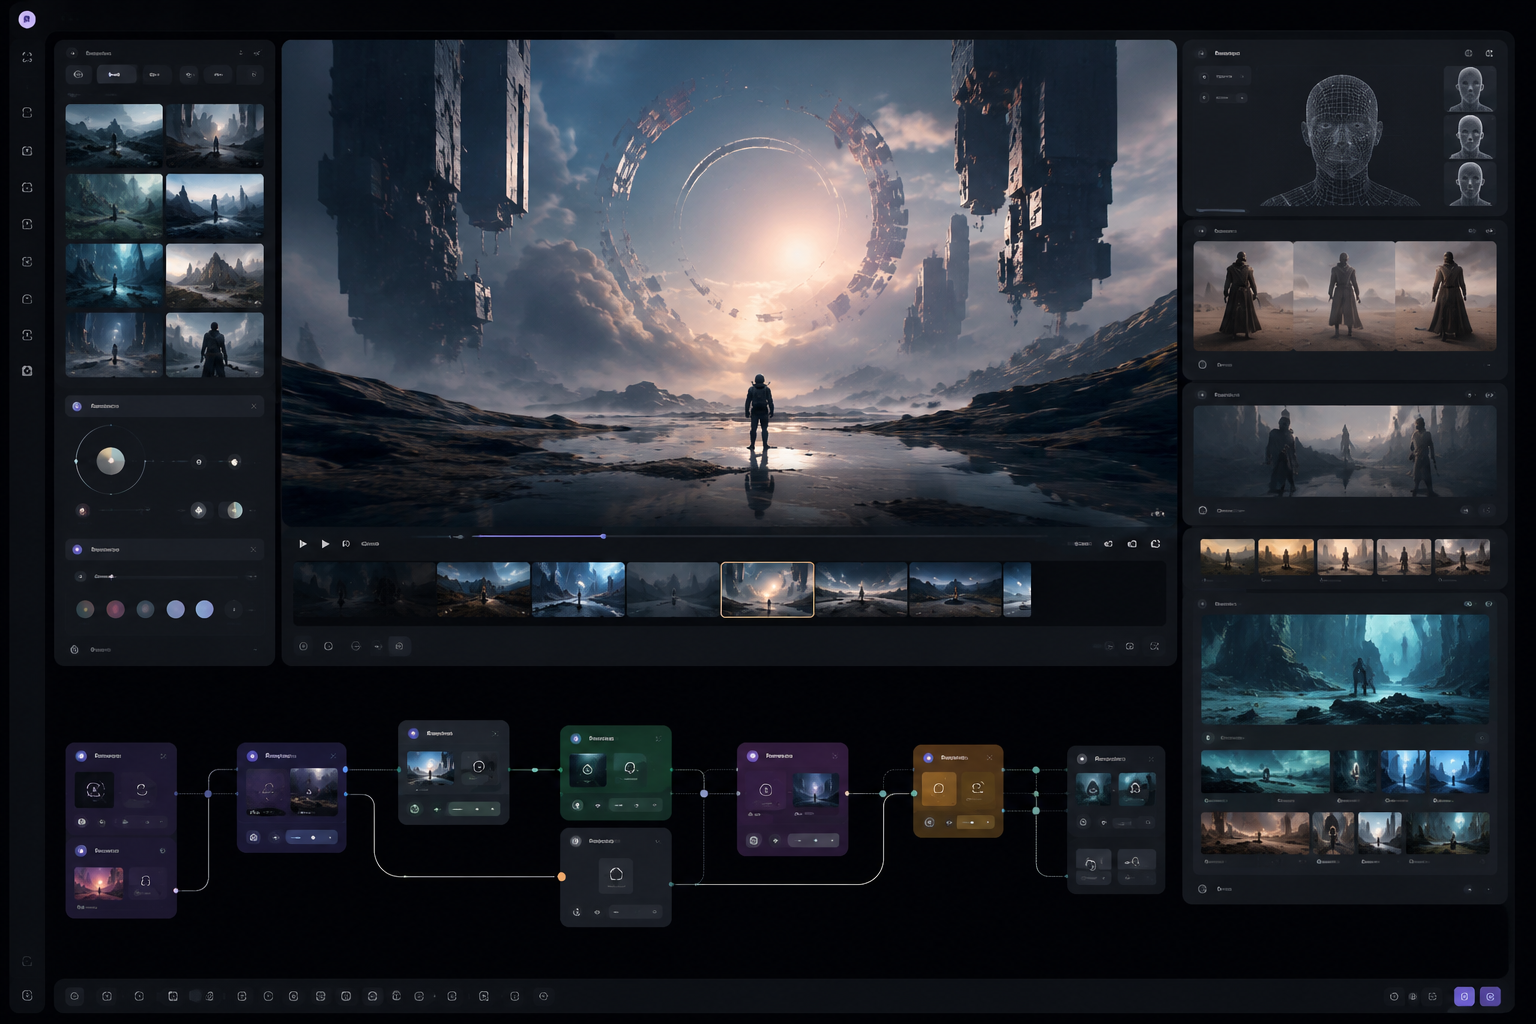Screen dimensions: 1536x1024
Task: Select the highlighted pill tab in gallery panel
Action: coord(116,74)
